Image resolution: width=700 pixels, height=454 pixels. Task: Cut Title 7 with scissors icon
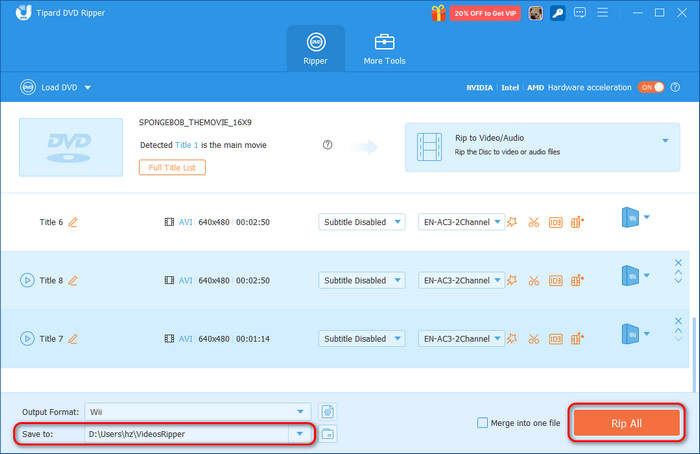click(x=534, y=339)
